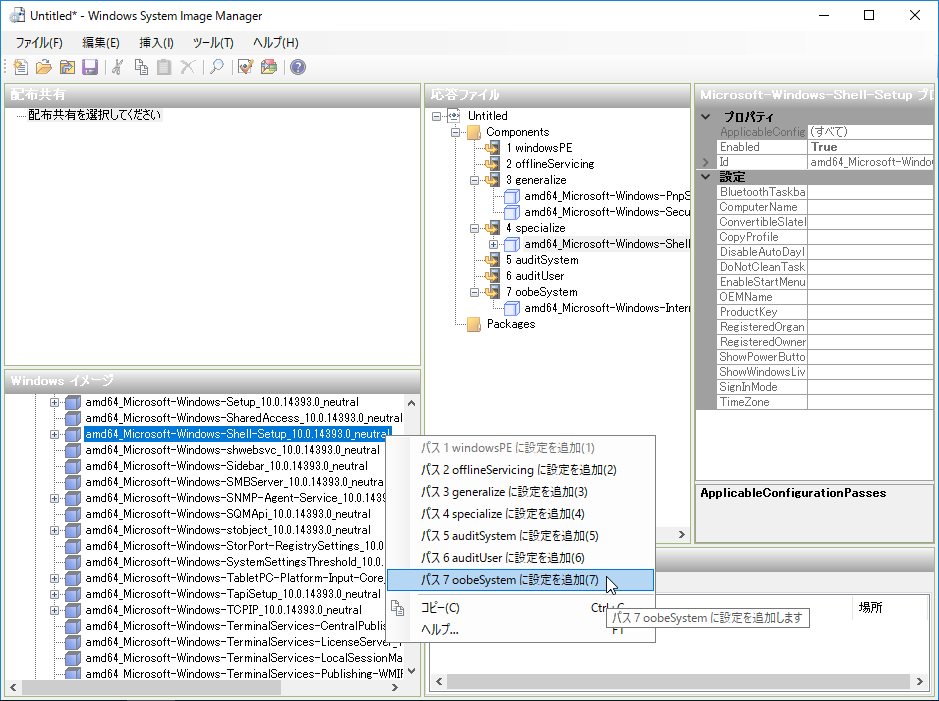Open the ツール(T) menu

(213, 43)
